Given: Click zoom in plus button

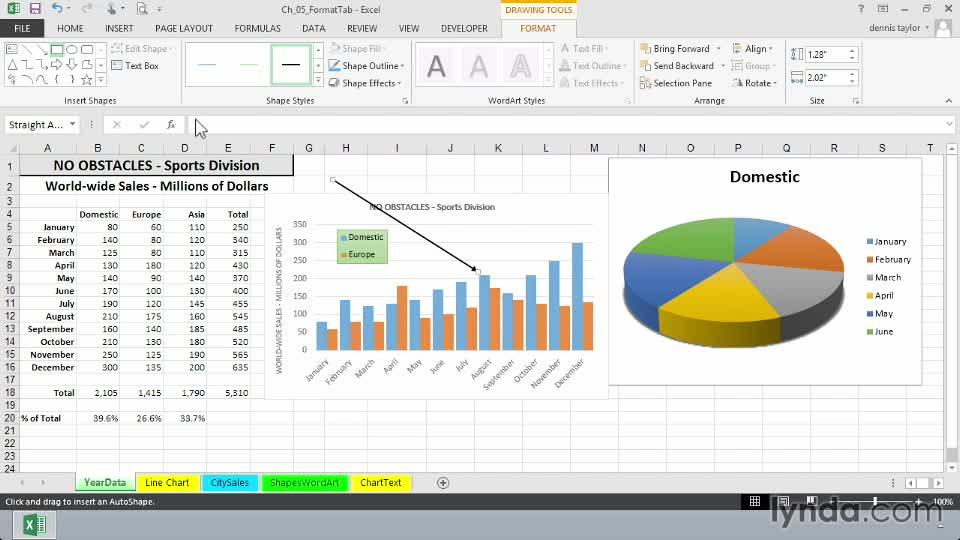Looking at the screenshot, I should pyautogui.click(x=918, y=501).
